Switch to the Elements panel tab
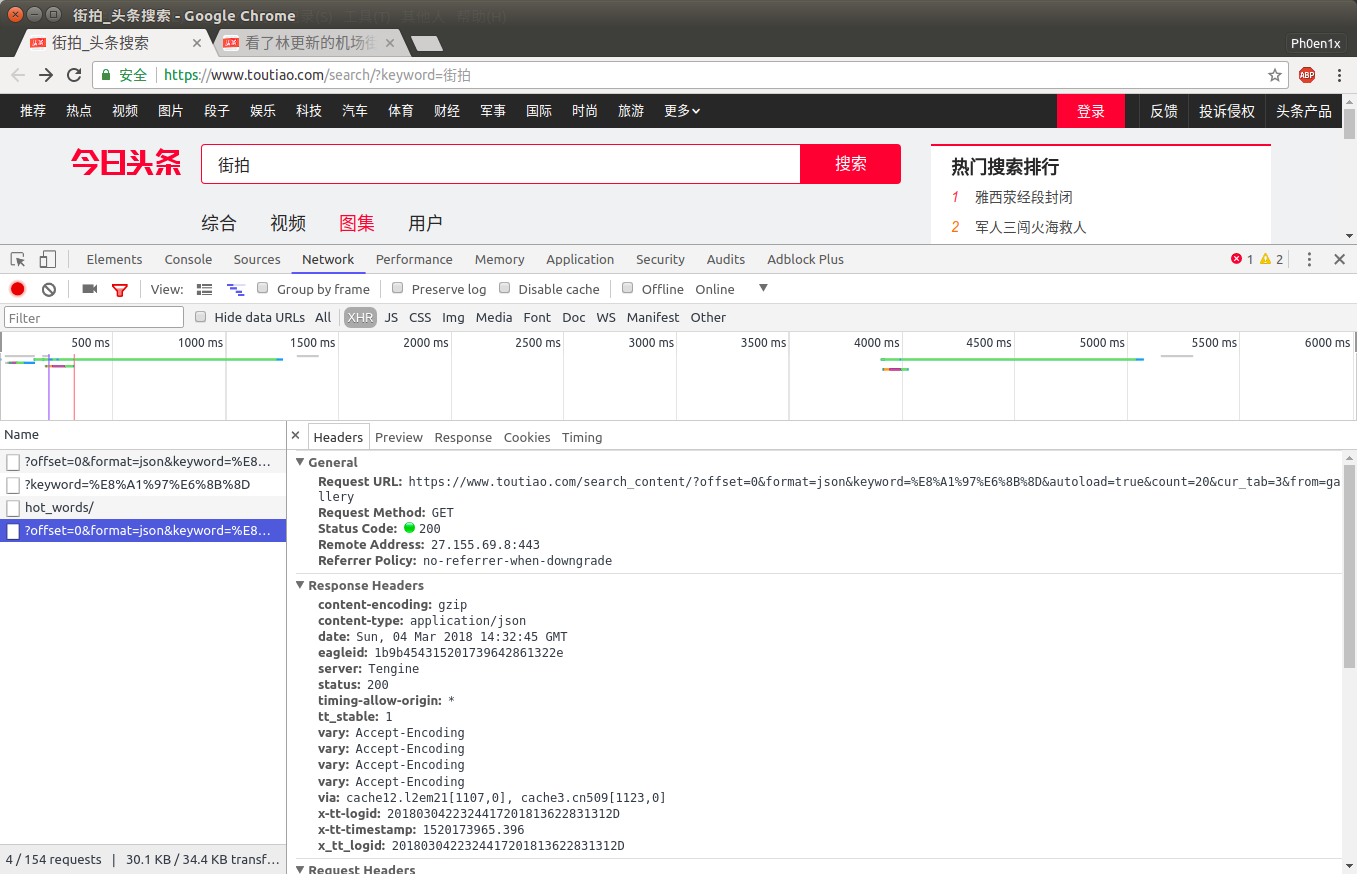 pyautogui.click(x=114, y=259)
